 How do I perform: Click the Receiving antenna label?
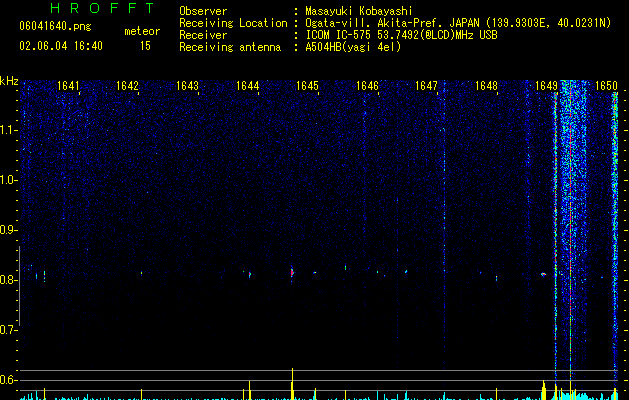[x=230, y=47]
